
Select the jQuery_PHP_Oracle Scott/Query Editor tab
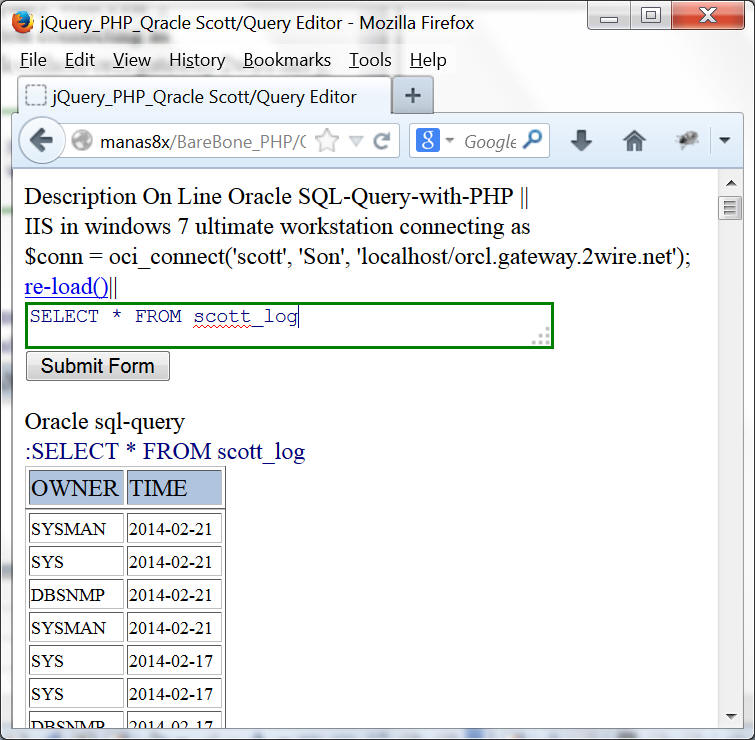click(x=205, y=96)
